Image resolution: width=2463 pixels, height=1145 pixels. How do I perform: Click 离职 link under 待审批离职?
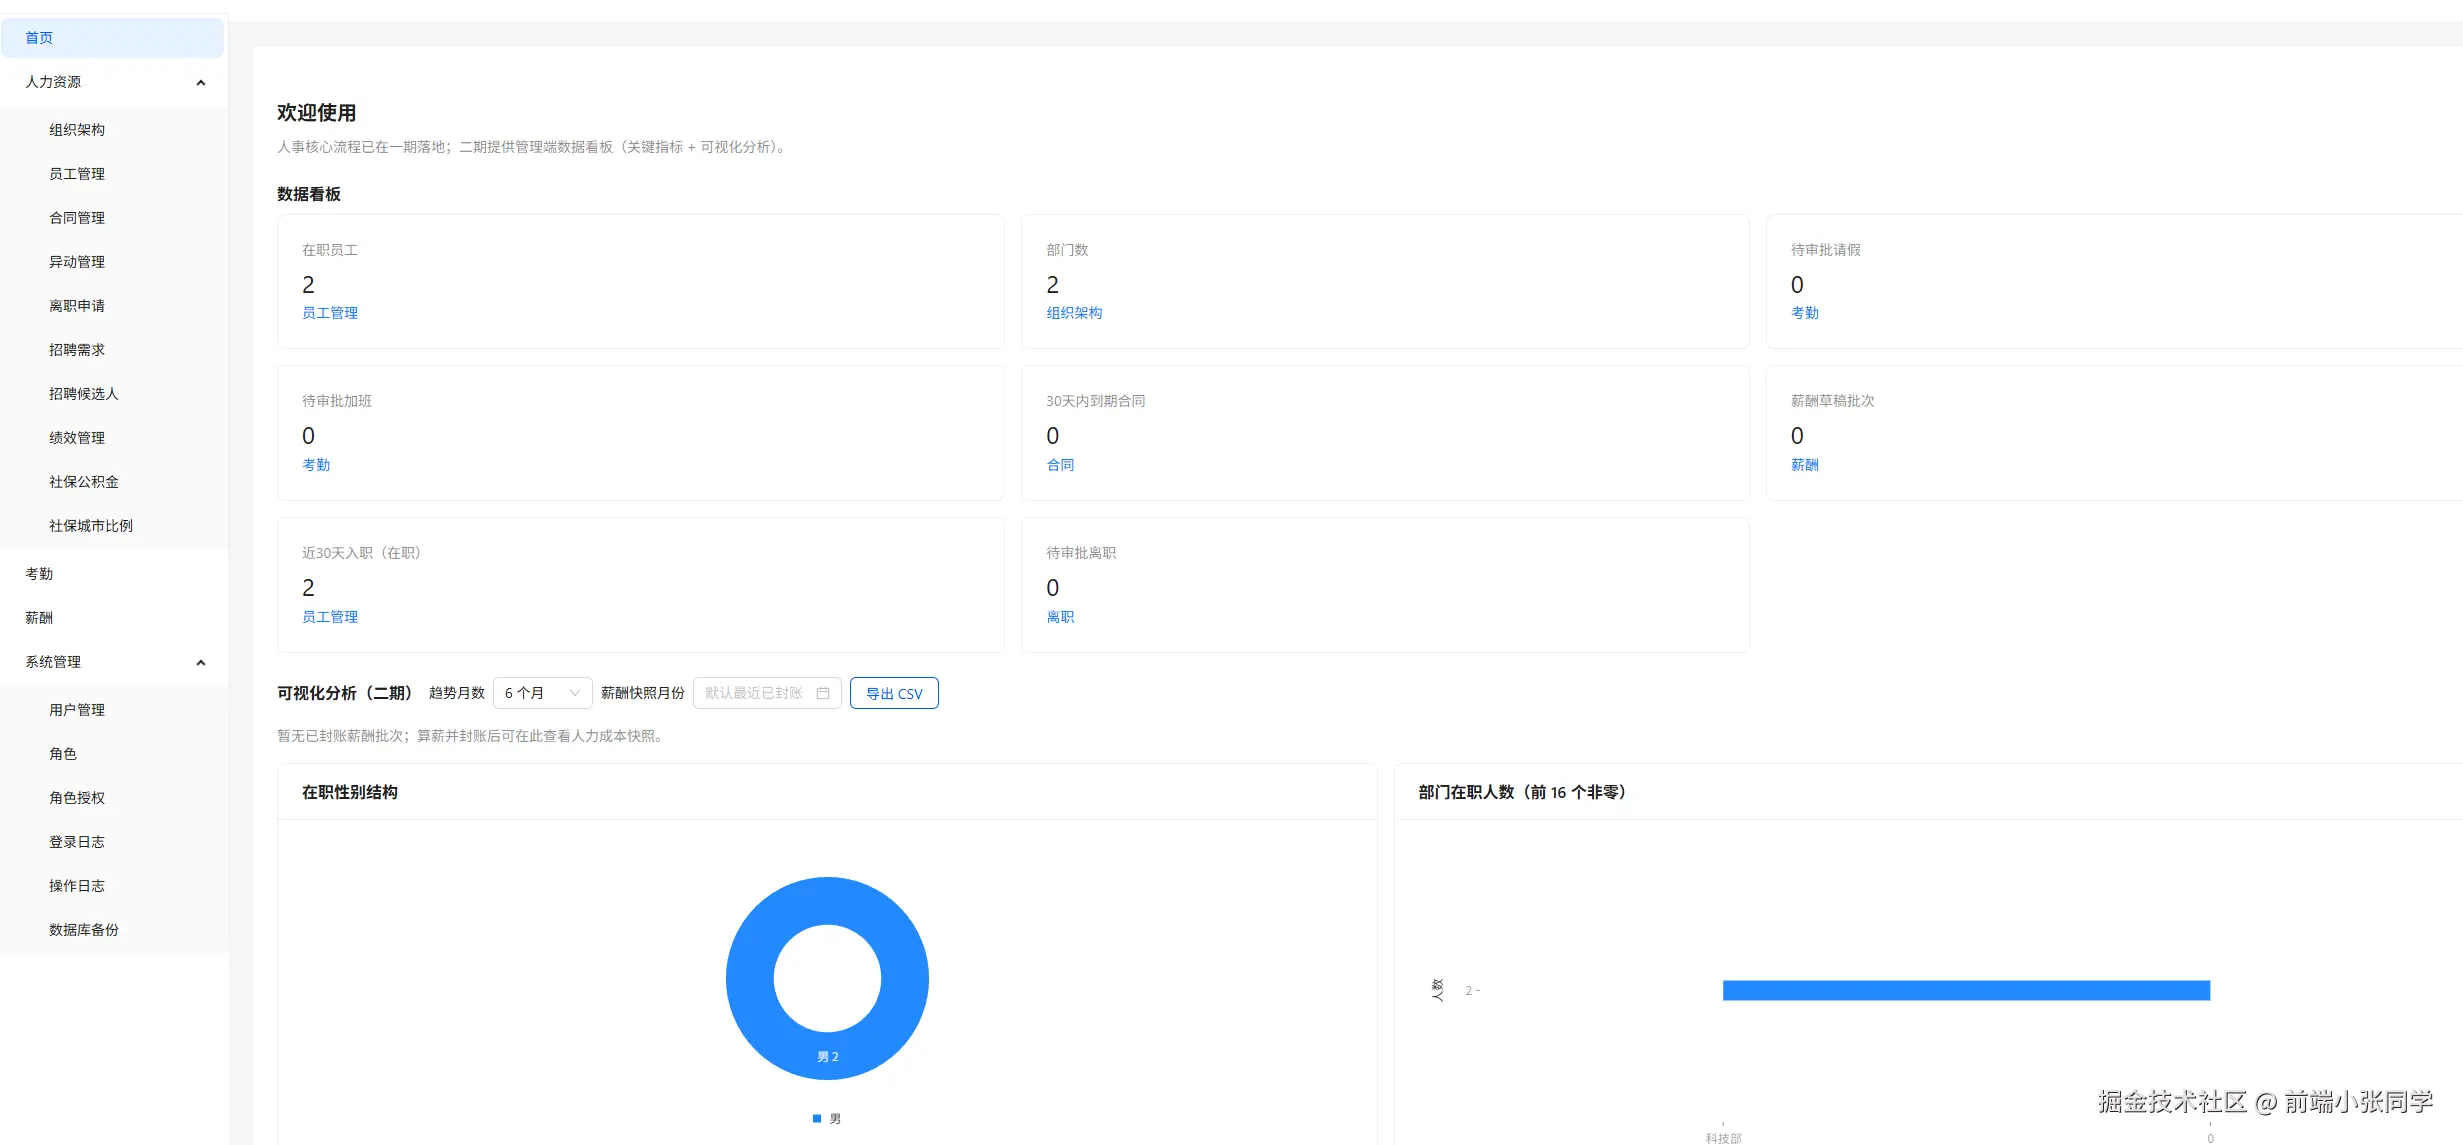[1060, 617]
